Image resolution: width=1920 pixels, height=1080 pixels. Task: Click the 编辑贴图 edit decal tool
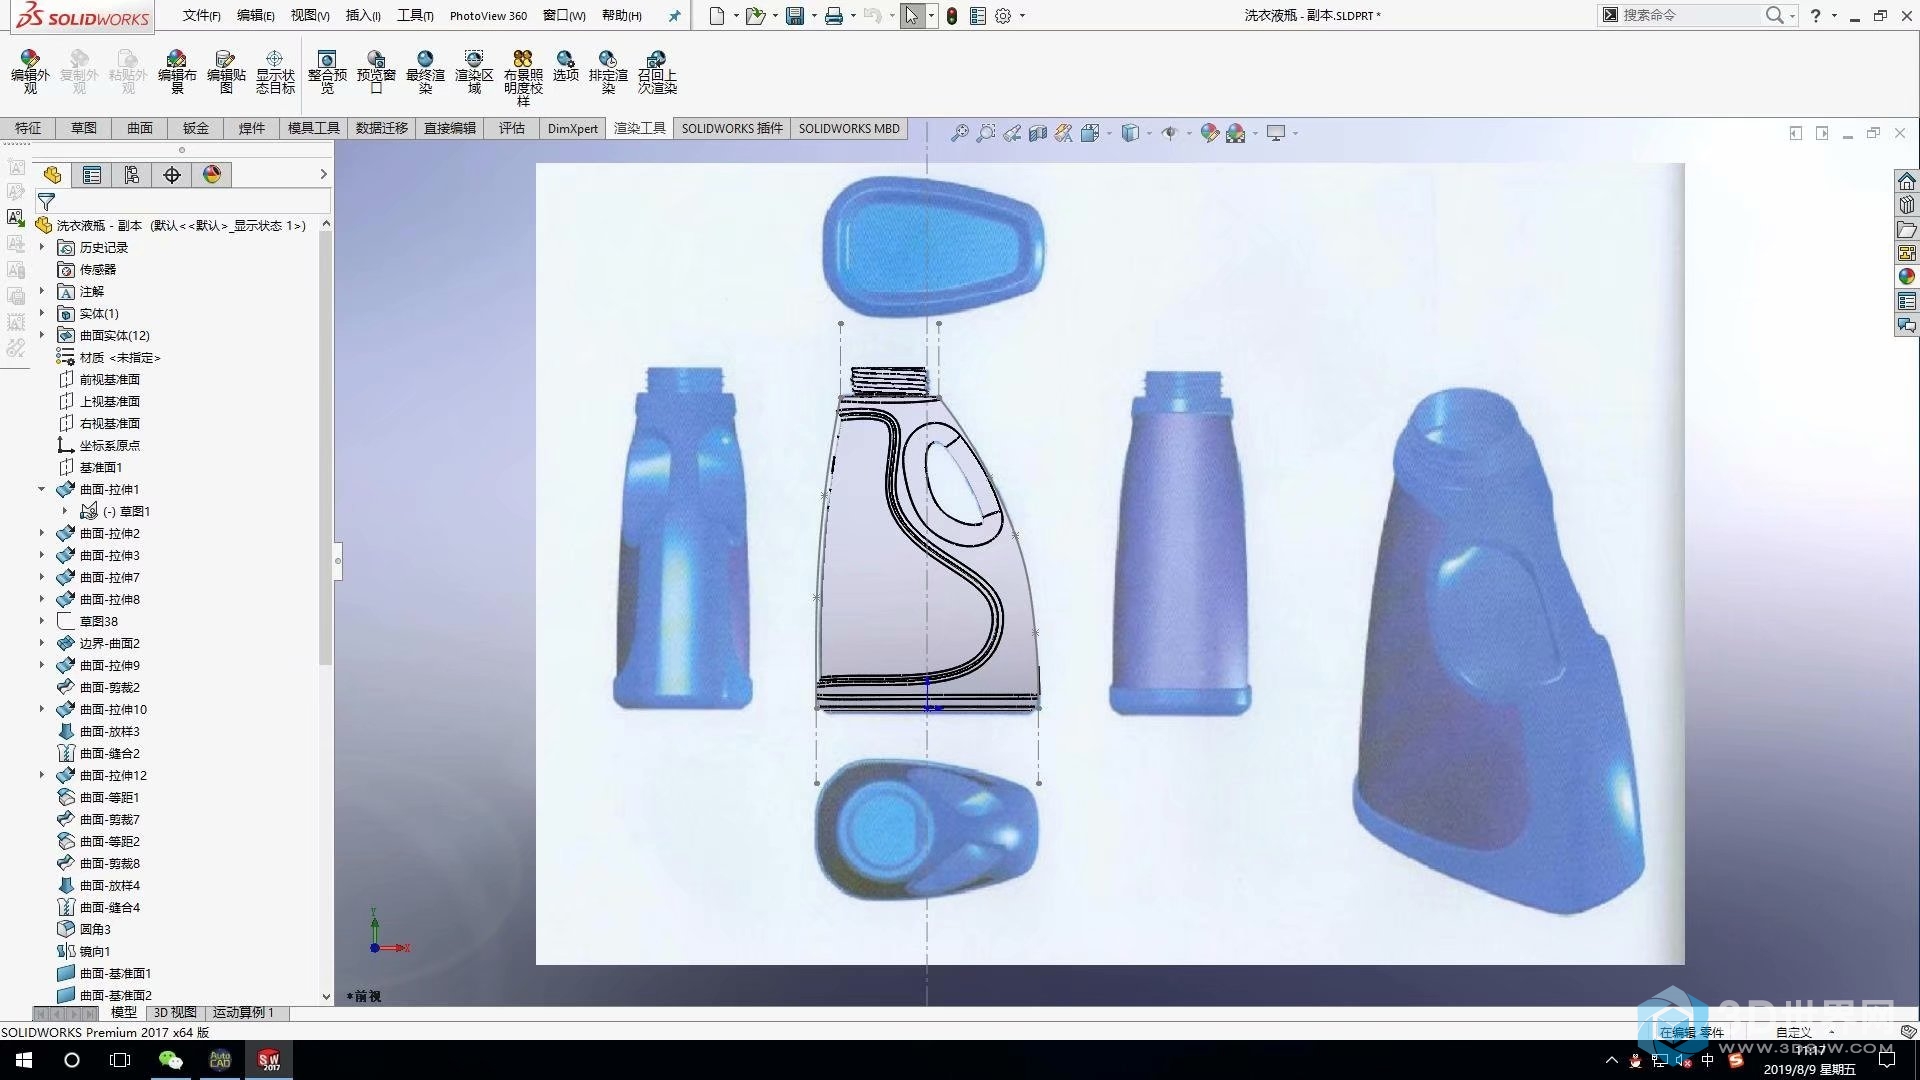point(226,72)
